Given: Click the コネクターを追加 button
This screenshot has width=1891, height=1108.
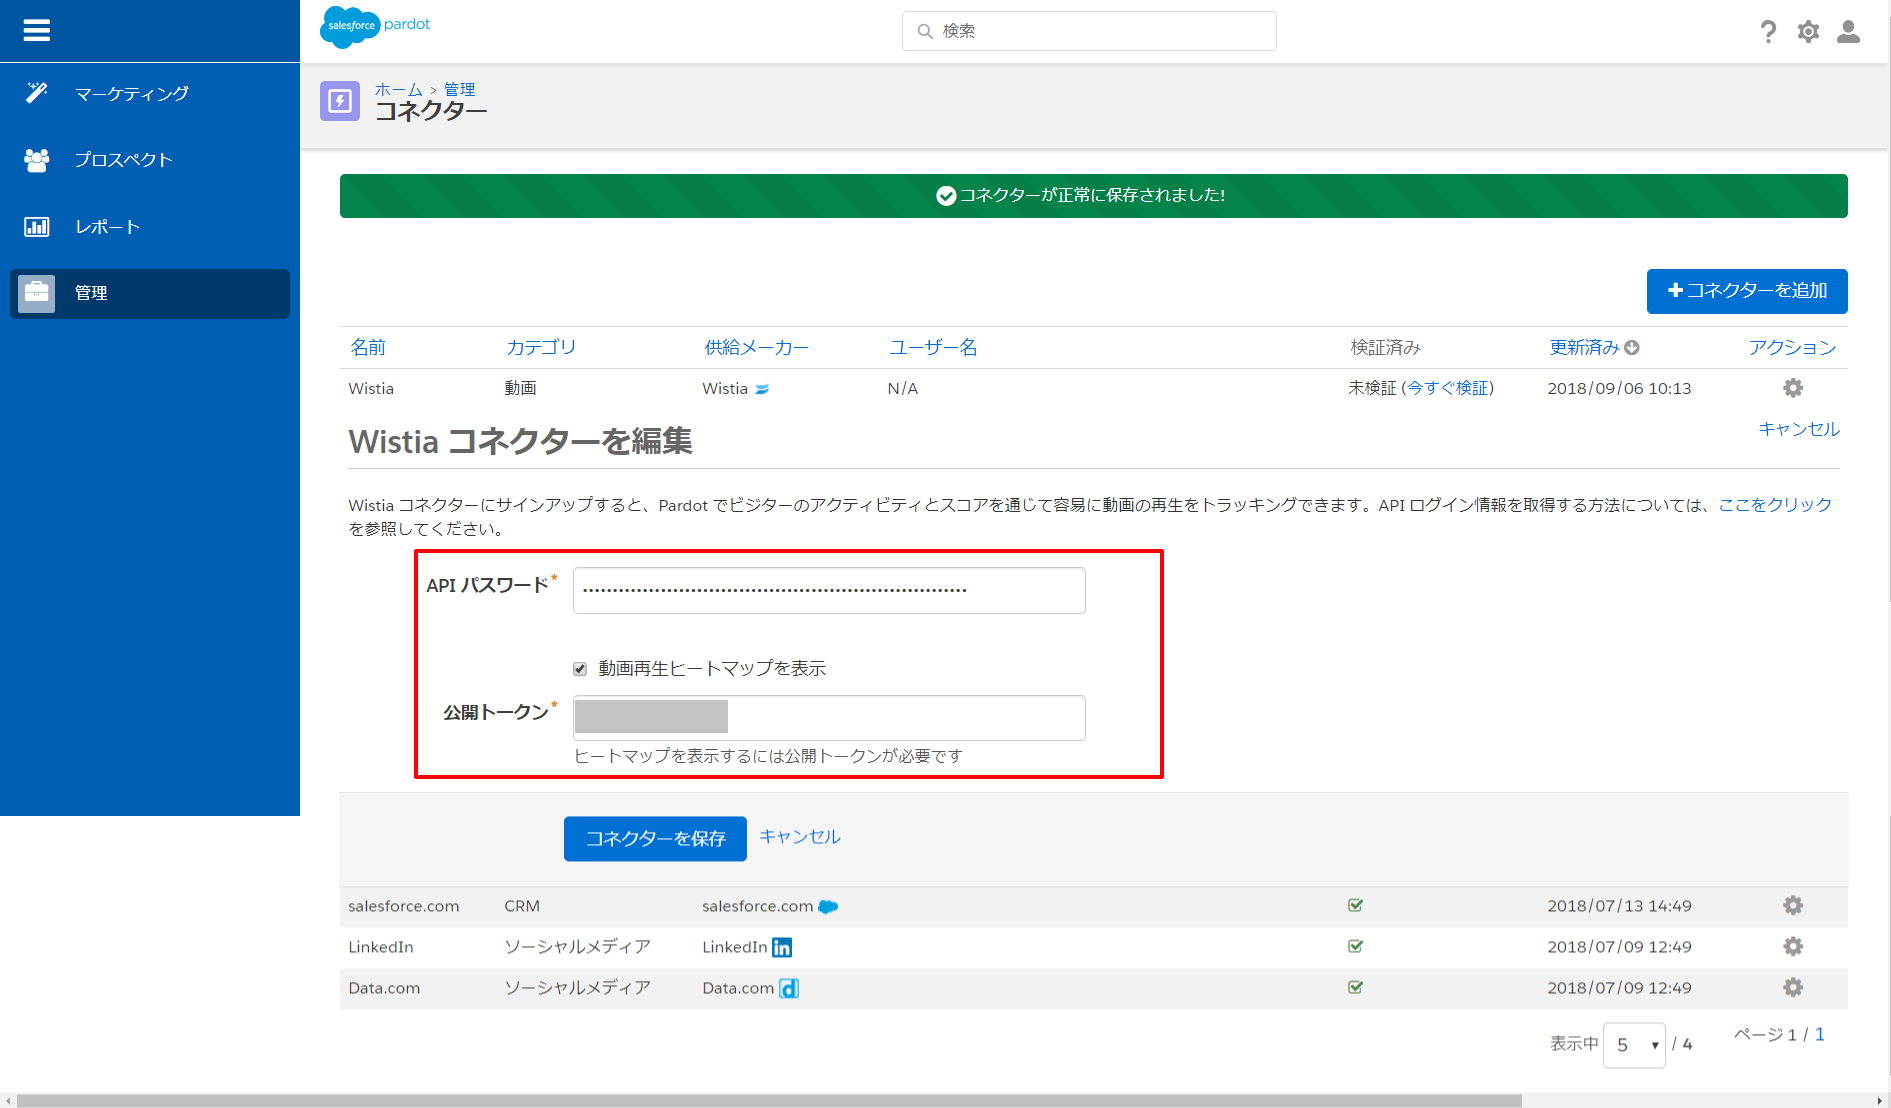Looking at the screenshot, I should (1746, 291).
